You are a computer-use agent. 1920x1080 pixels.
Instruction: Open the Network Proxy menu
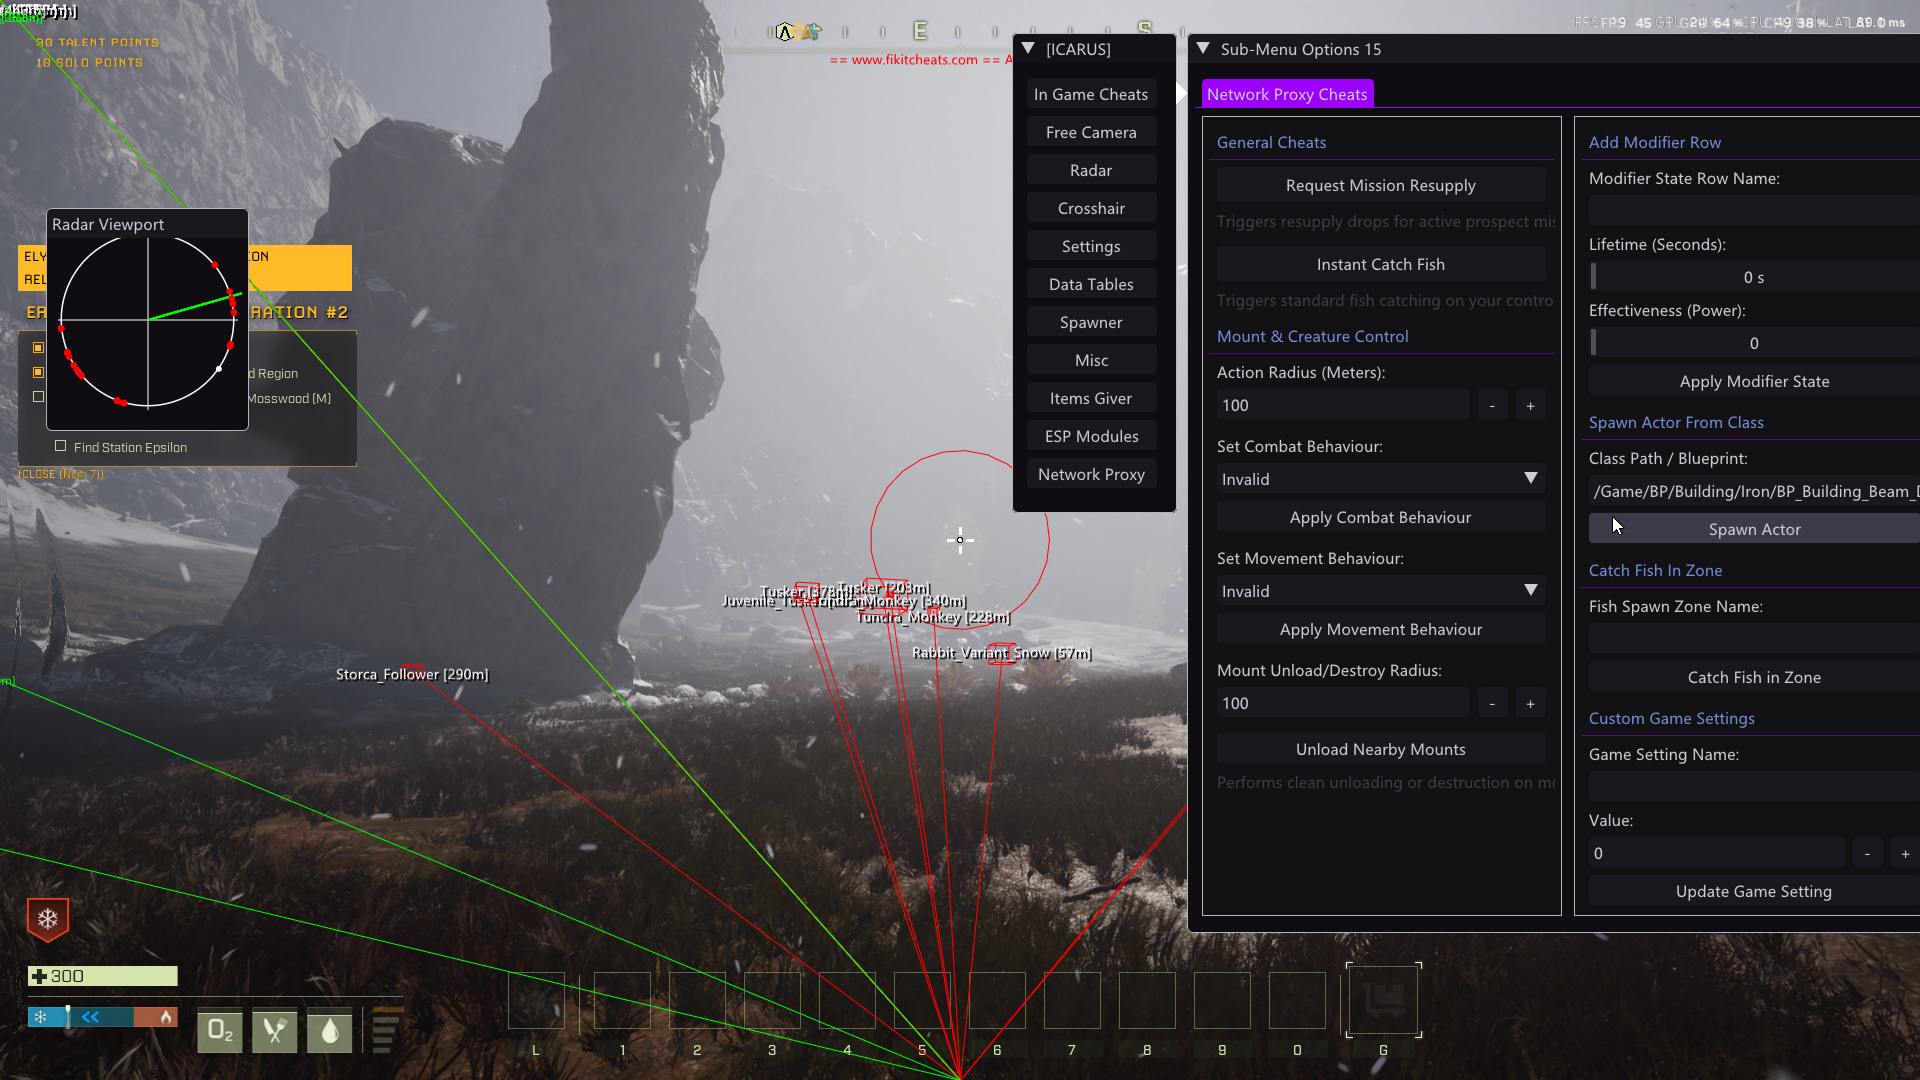[x=1091, y=474]
